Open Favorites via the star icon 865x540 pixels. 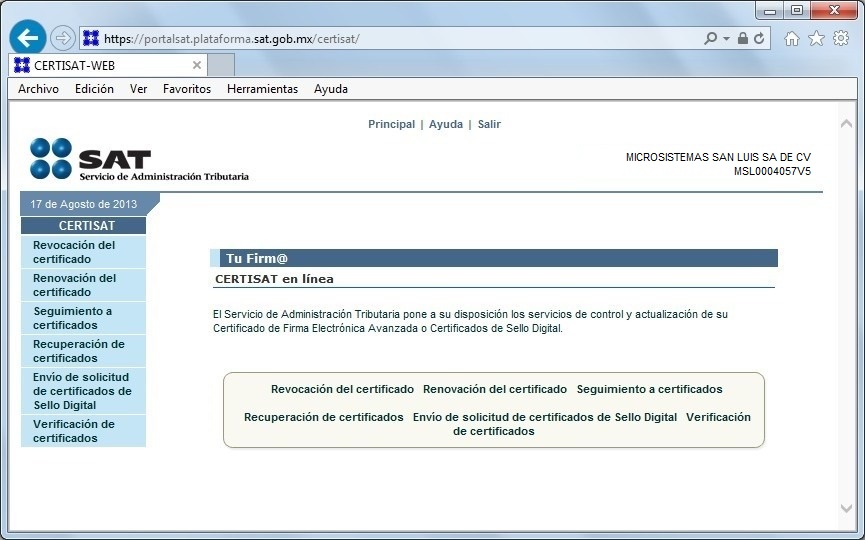click(816, 38)
